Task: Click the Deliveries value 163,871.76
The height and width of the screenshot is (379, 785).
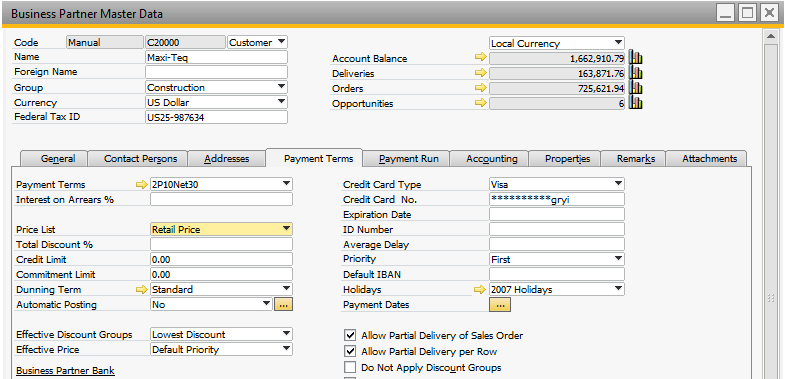Action: point(557,73)
